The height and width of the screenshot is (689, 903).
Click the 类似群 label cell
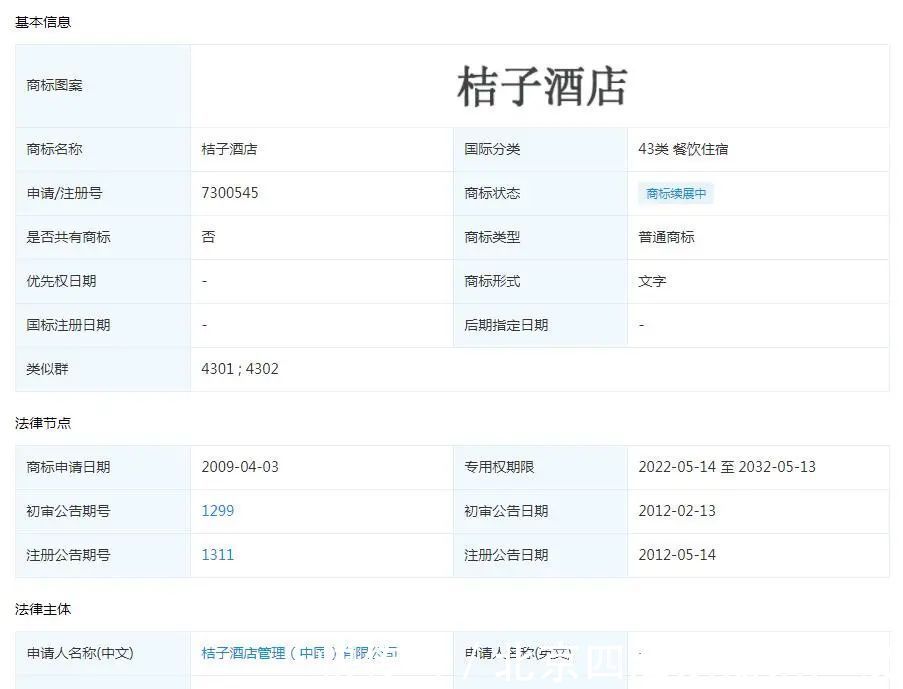103,369
